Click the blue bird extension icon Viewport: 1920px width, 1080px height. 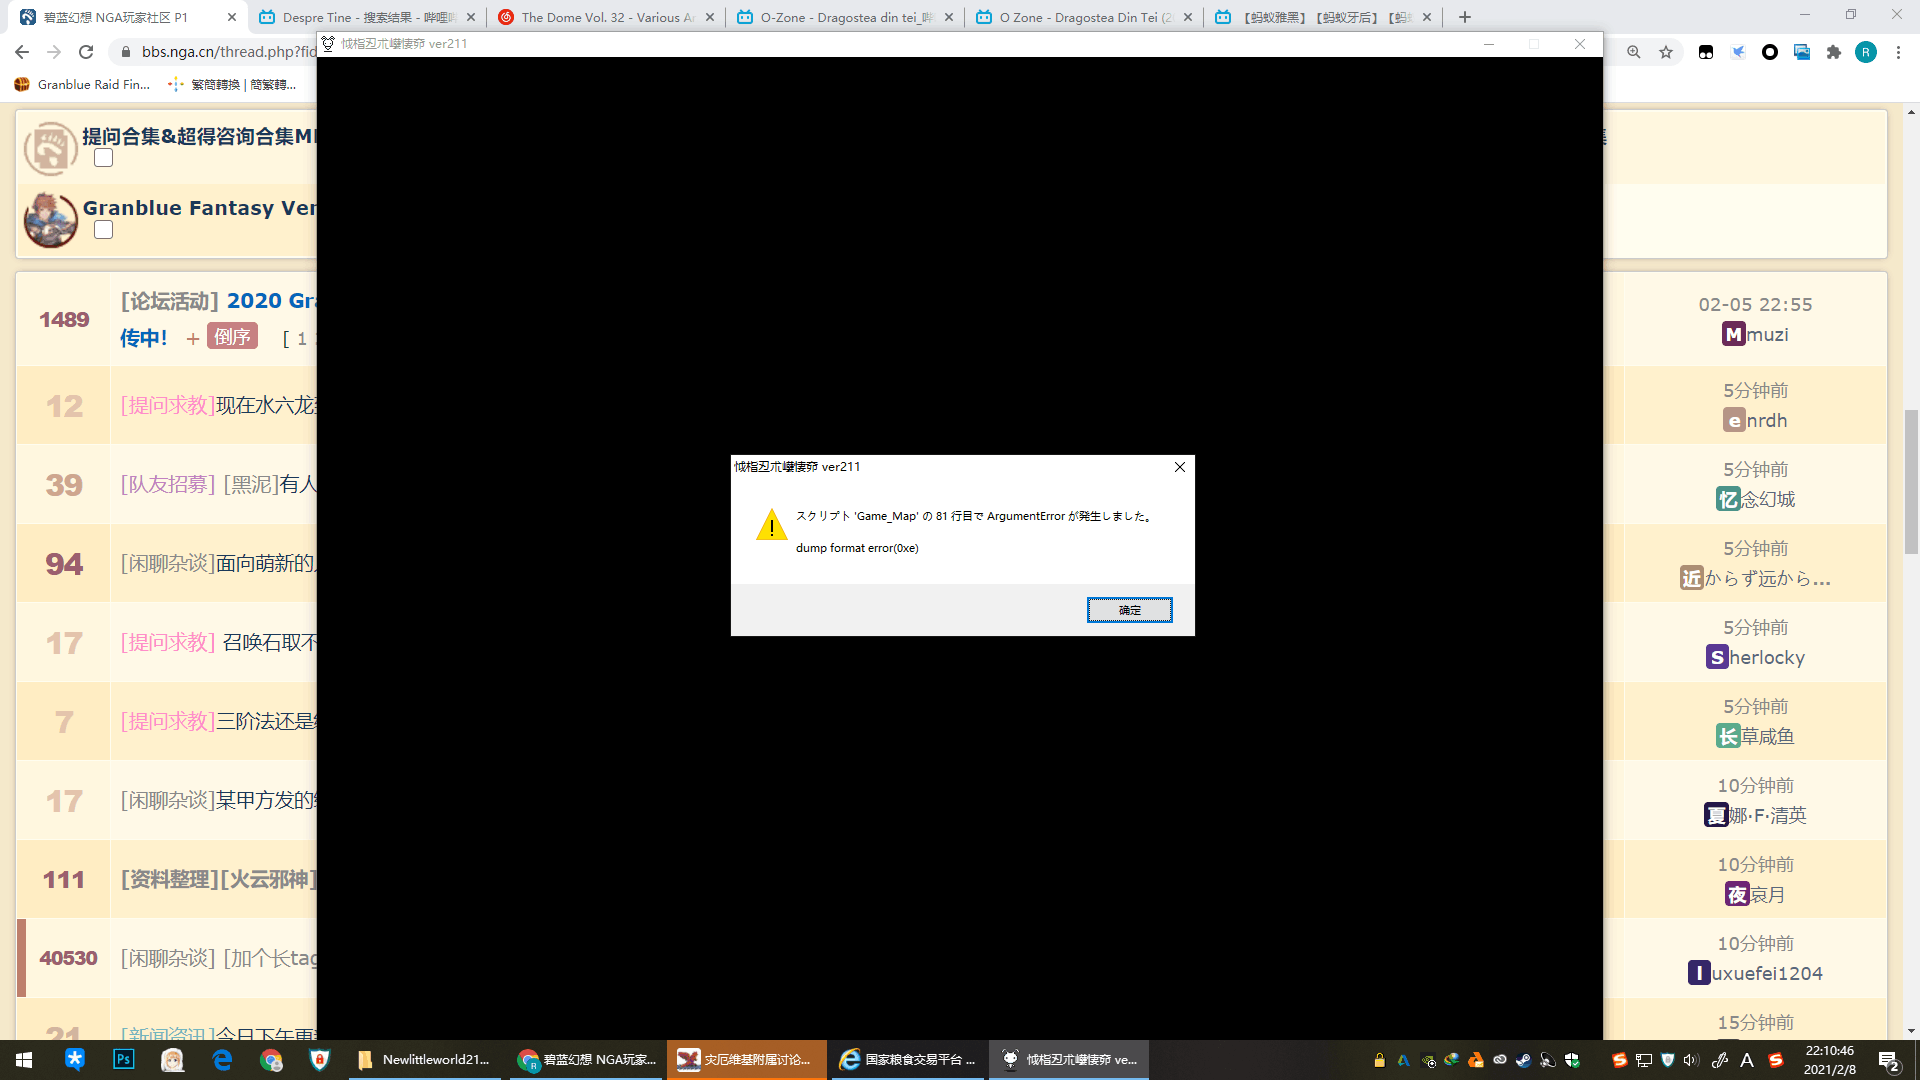tap(1738, 52)
